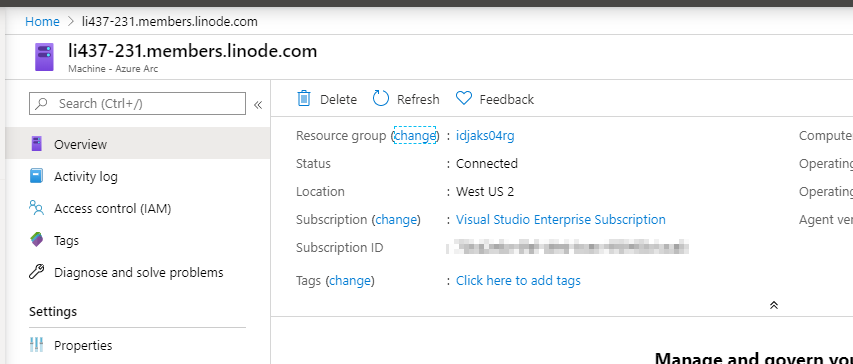Image resolution: width=853 pixels, height=364 pixels.
Task: Click the Properties bars icon
Action: pos(36,345)
